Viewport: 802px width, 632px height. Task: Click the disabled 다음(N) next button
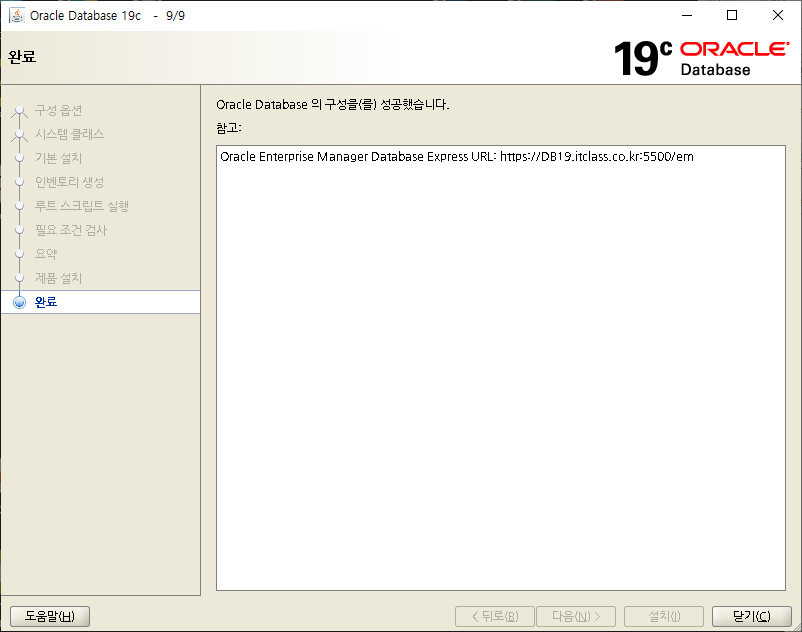575,616
